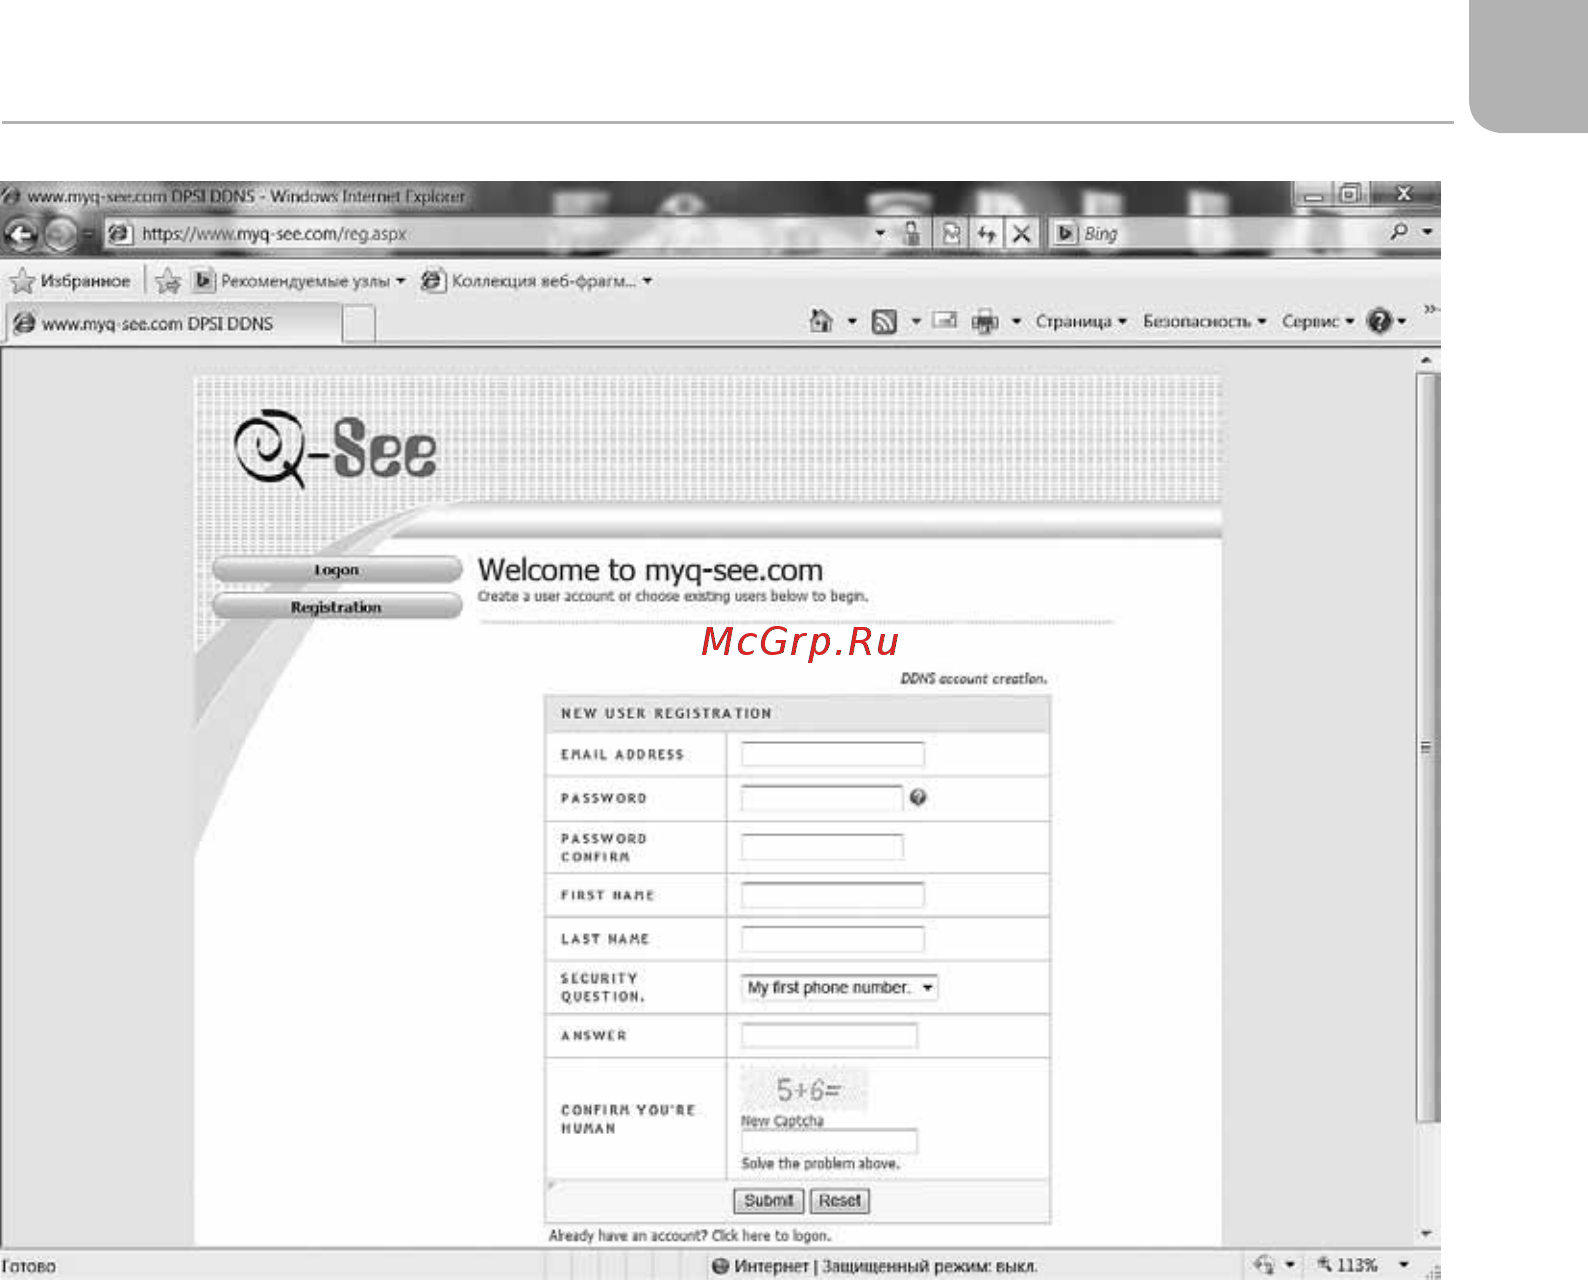Viewport: 1588px width, 1280px height.
Task: Click the security lock icon in address bar
Action: pyautogui.click(x=911, y=233)
